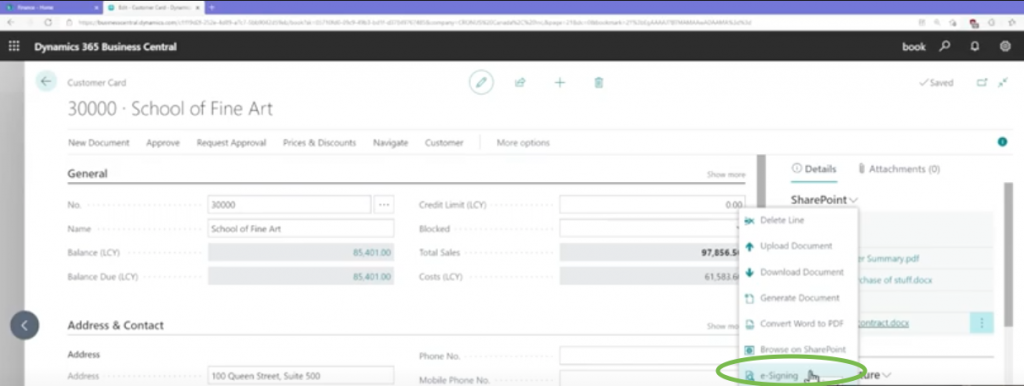Click the share icon beside edit
Screen dimensions: 1024x386
click(x=520, y=83)
